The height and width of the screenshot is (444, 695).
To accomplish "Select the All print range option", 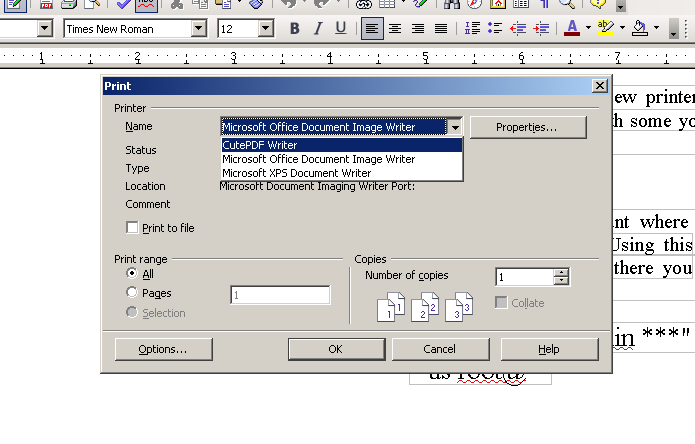I will pyautogui.click(x=132, y=273).
